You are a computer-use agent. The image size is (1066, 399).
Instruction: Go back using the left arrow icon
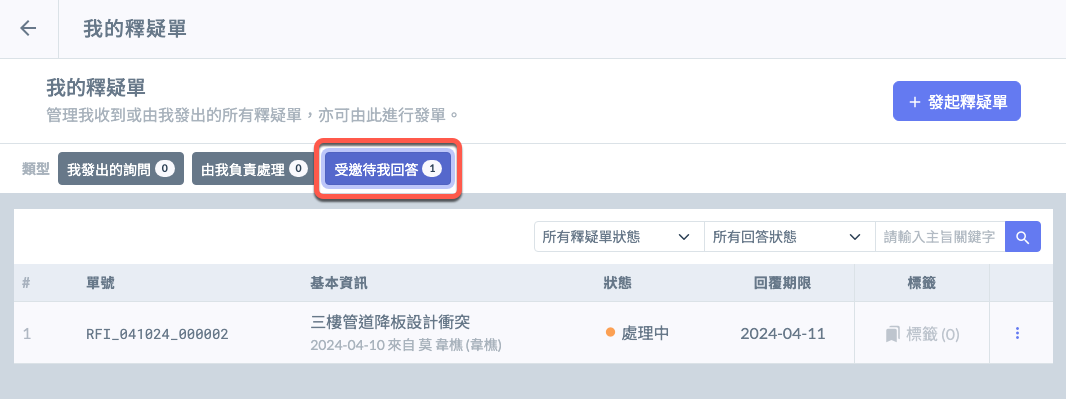(28, 29)
